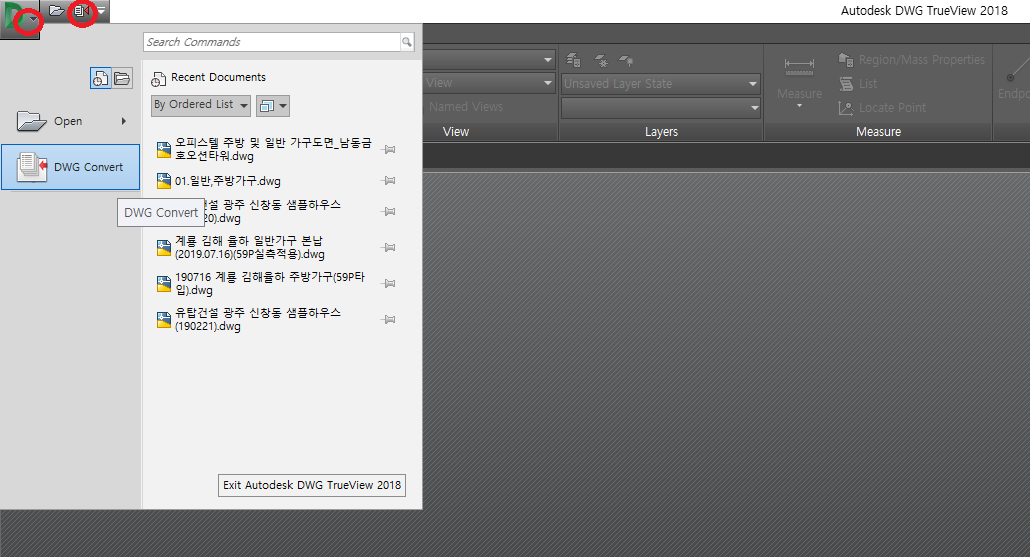1030x557 pixels.
Task: Click the layer off lightbulb icon
Action: click(627, 60)
